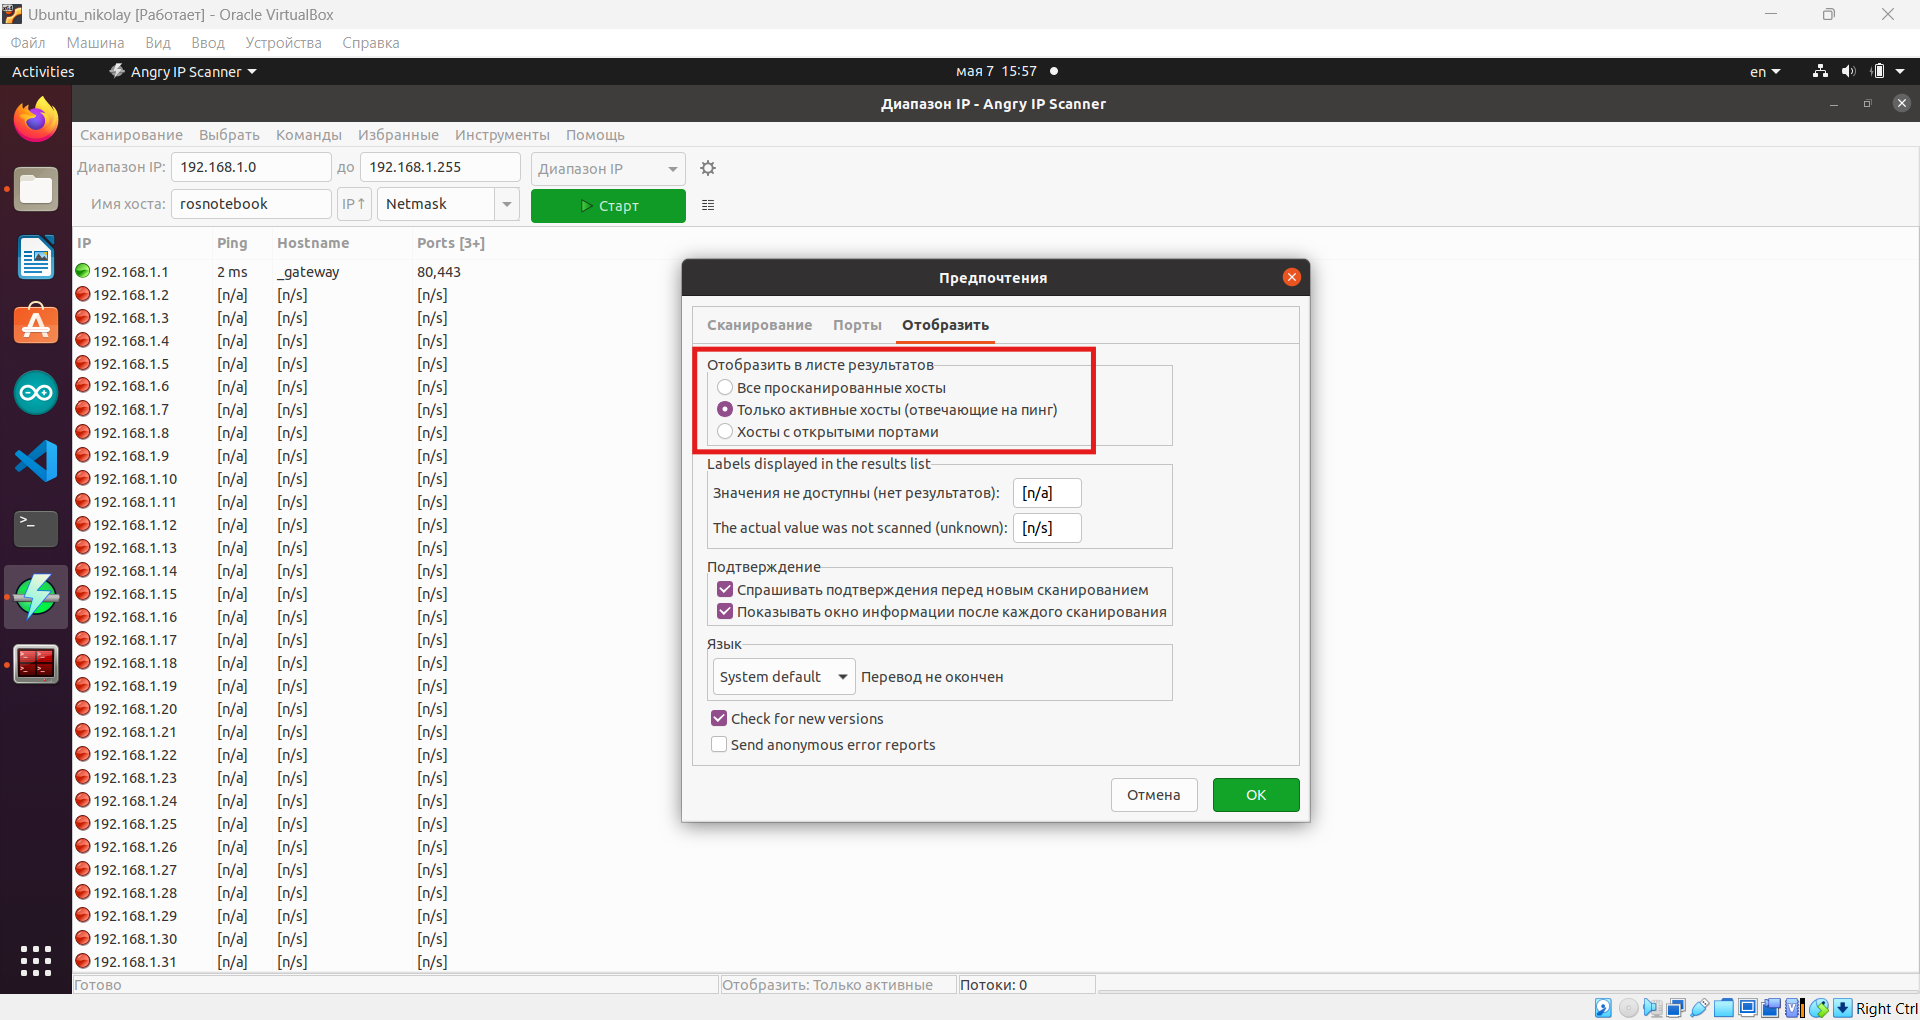Select 'Хосты с открытыми портами' radio option
Viewport: 1920px width, 1020px height.
(725, 432)
